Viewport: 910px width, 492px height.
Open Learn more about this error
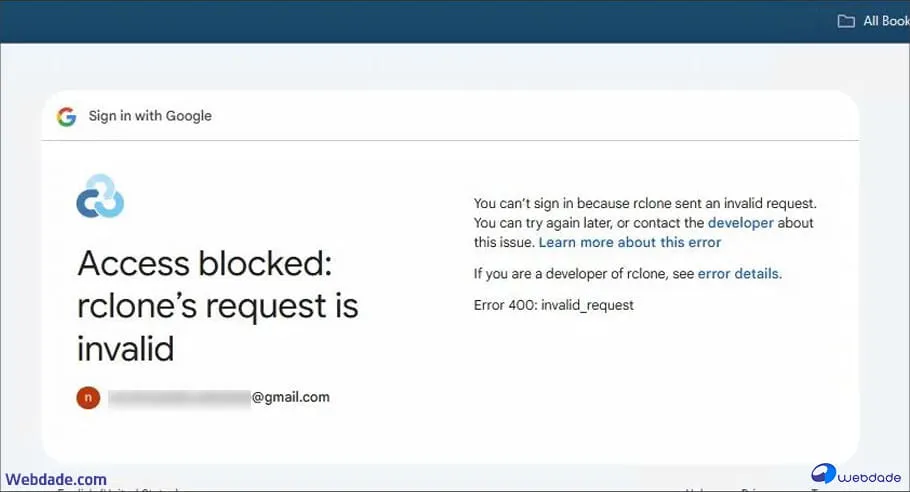(x=630, y=242)
